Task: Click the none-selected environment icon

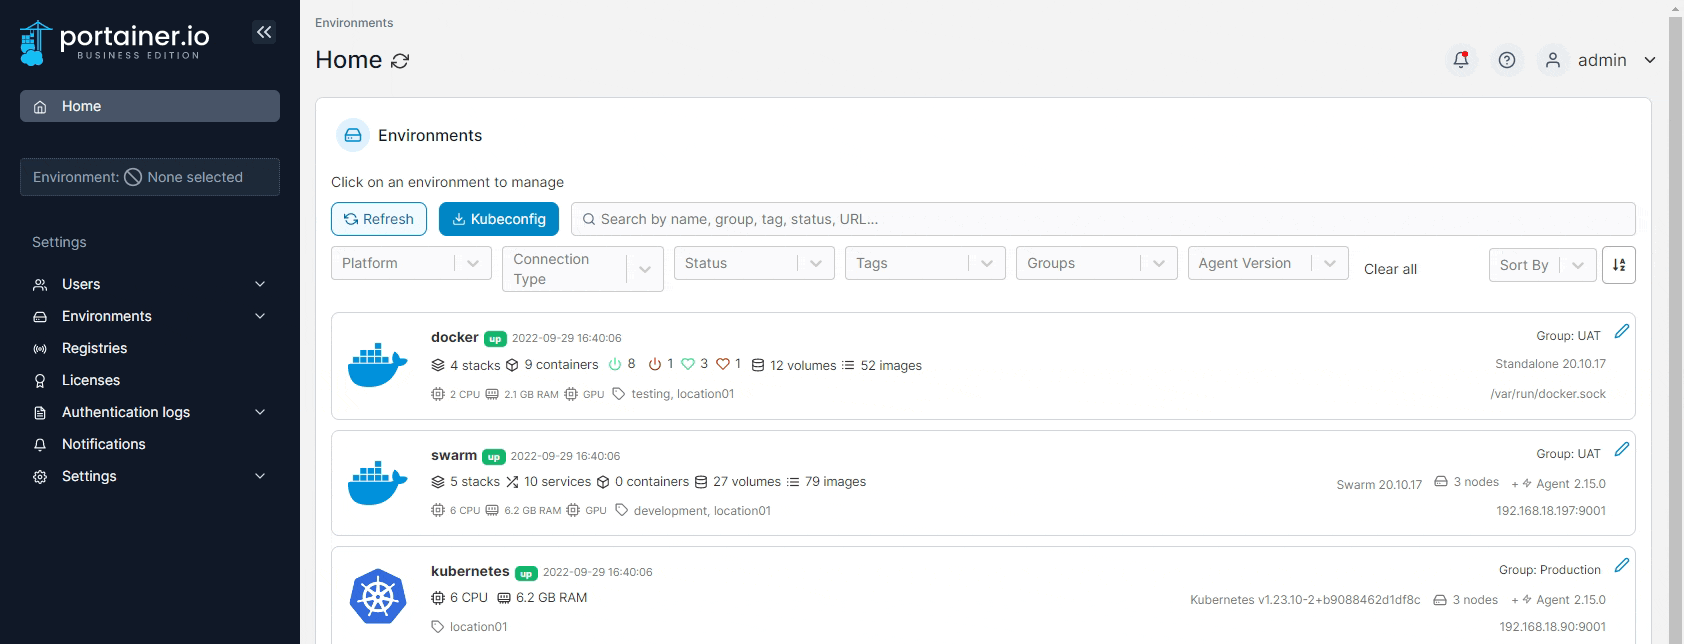Action: [x=133, y=177]
